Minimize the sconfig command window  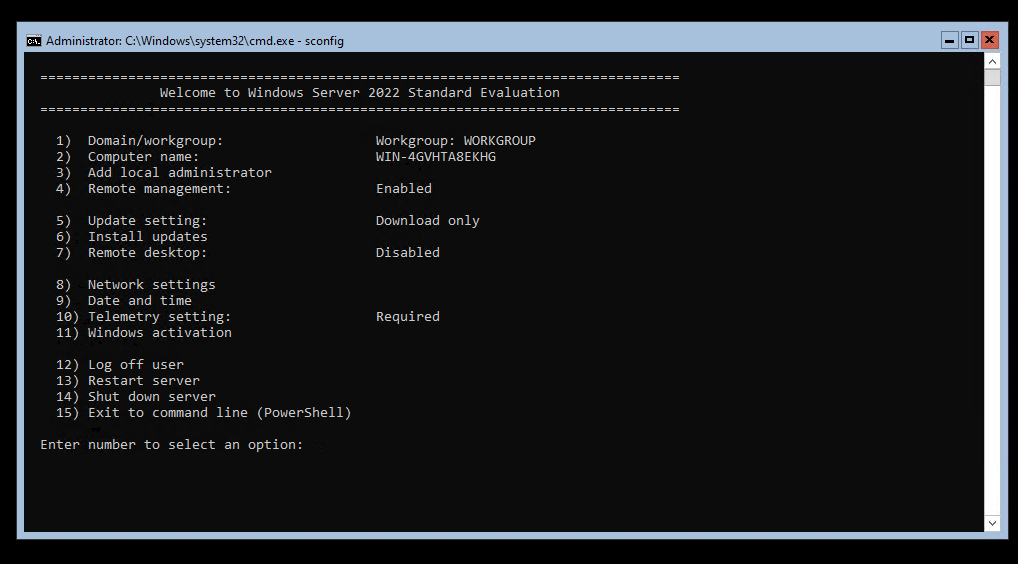(x=950, y=40)
